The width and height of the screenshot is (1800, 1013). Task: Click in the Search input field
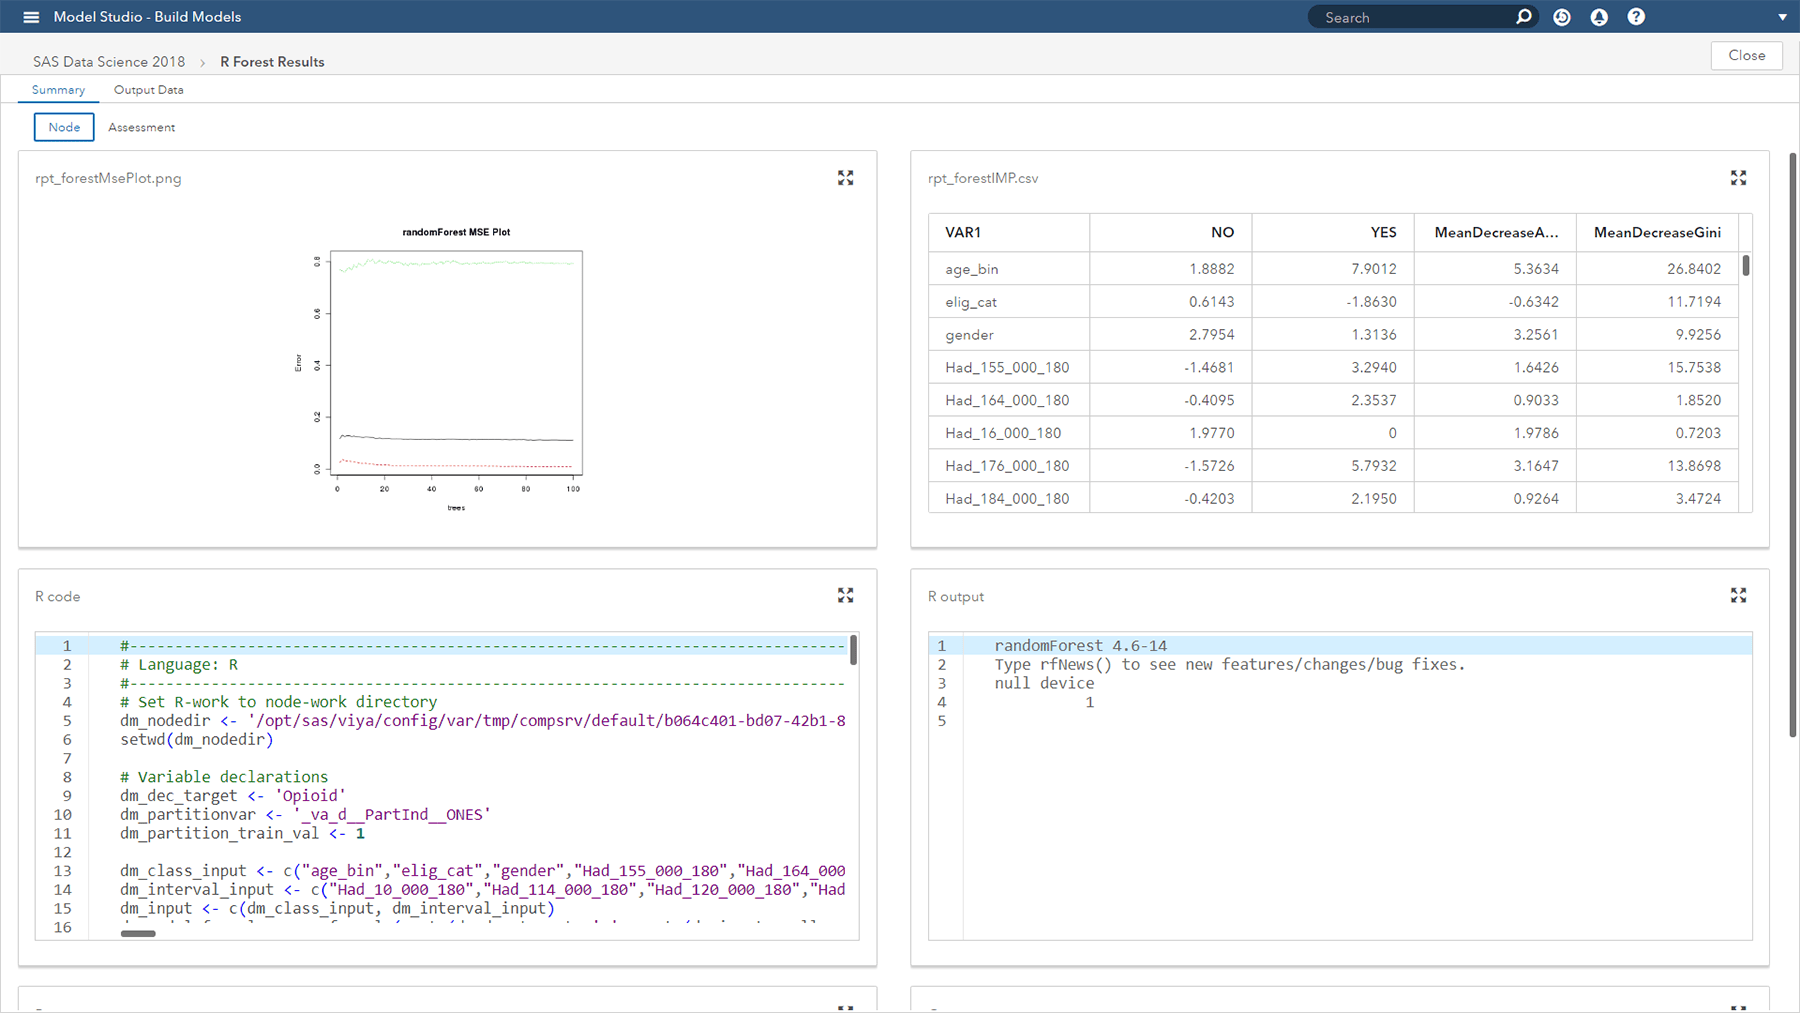pos(1415,17)
